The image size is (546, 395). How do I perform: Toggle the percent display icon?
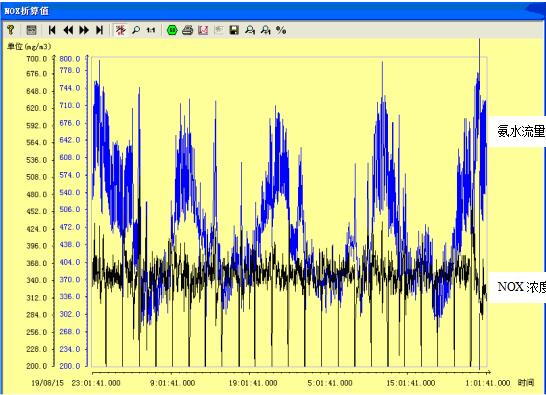coord(281,30)
